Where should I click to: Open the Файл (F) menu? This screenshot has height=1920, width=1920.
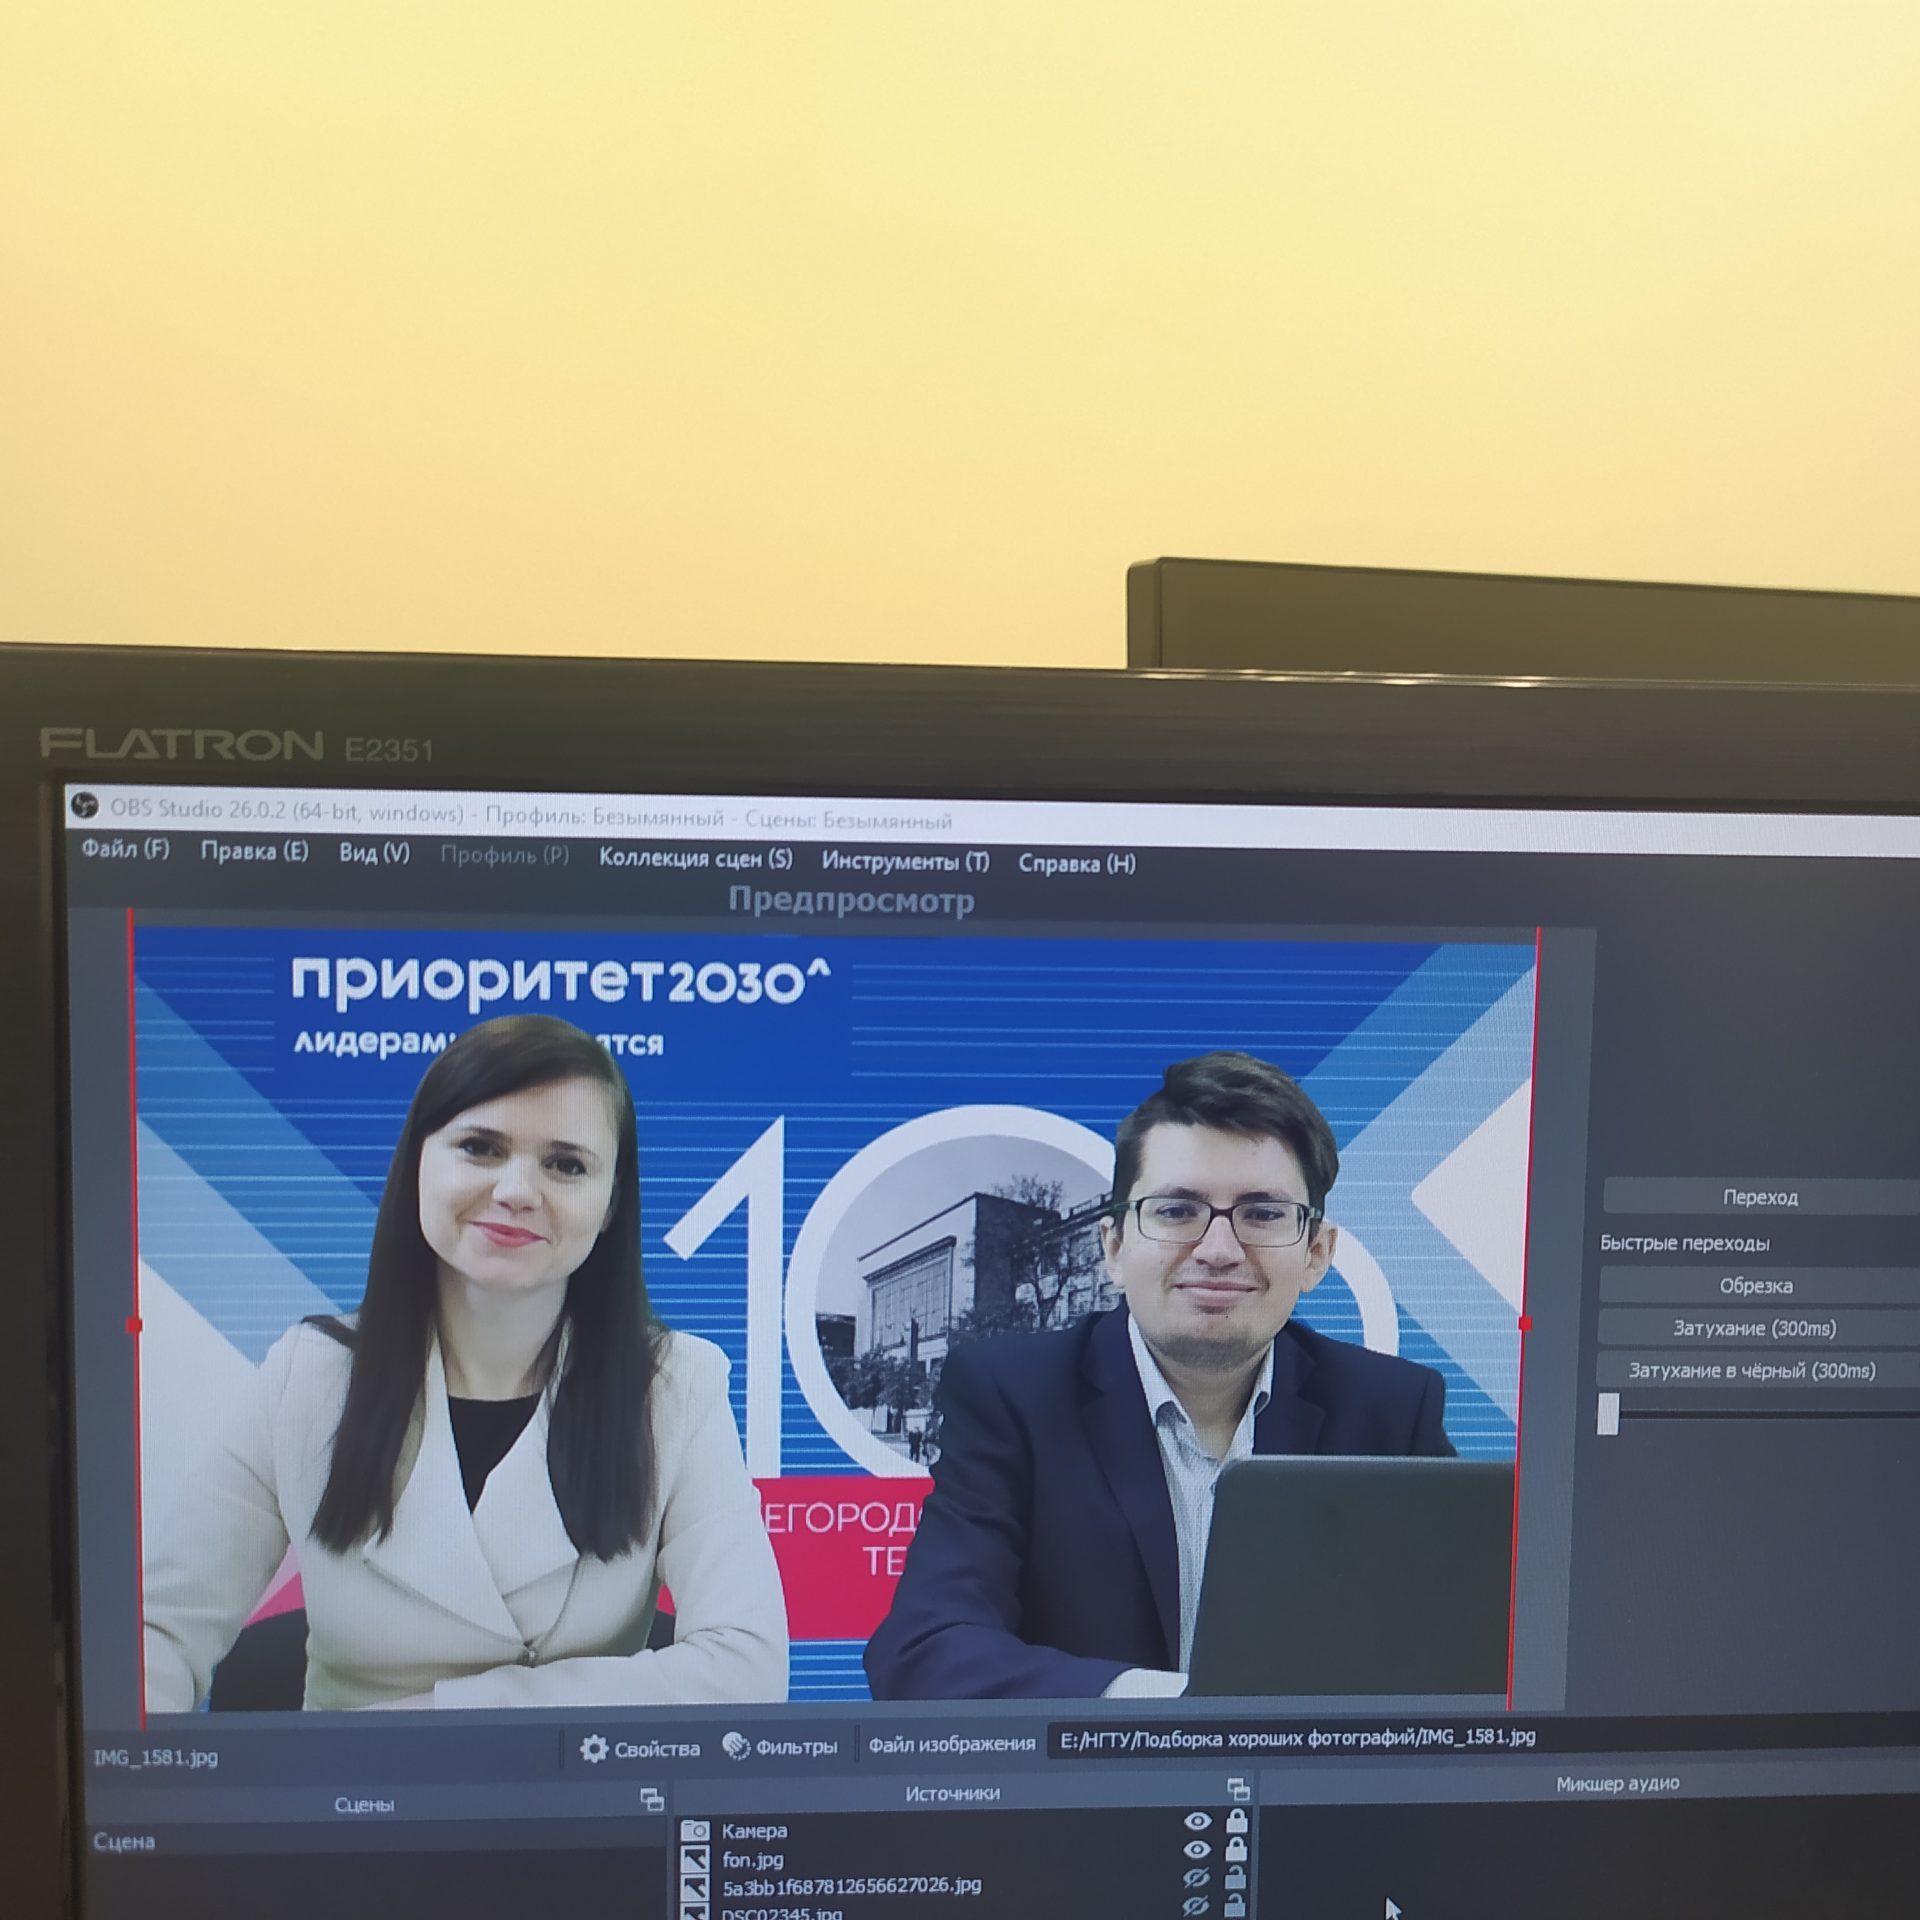[126, 850]
